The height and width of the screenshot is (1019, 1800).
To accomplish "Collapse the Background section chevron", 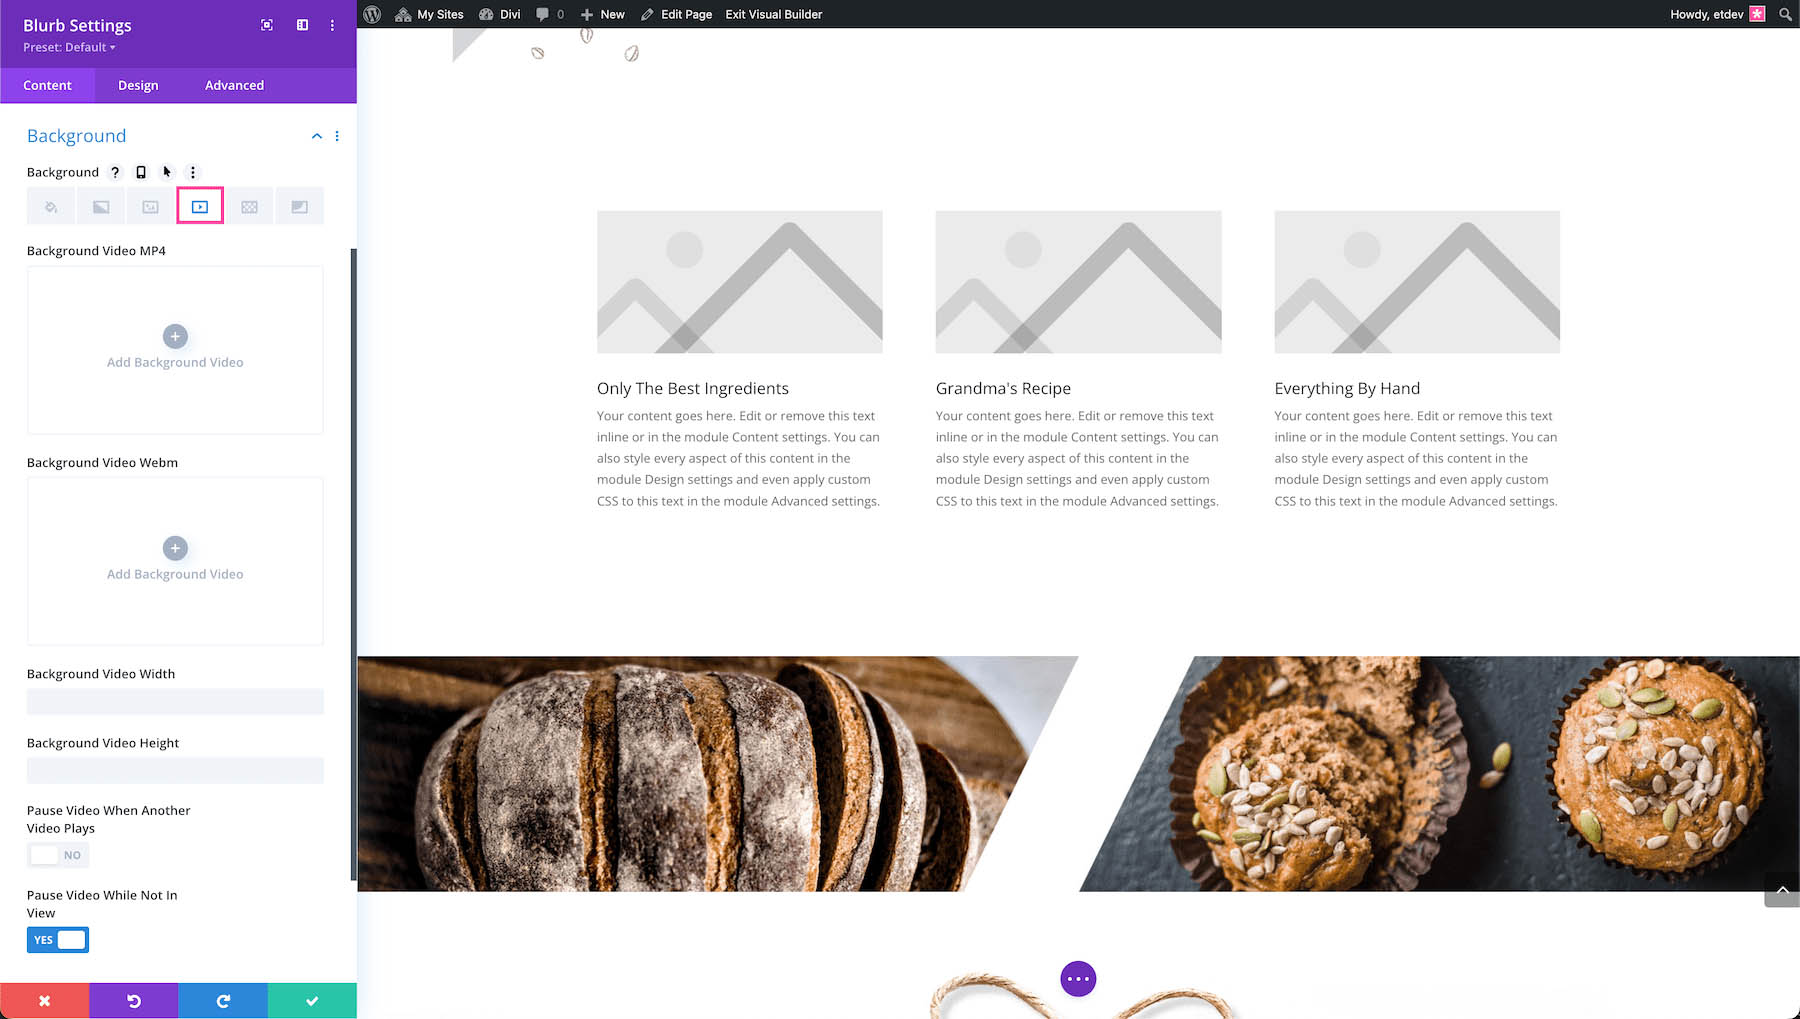I will (317, 136).
